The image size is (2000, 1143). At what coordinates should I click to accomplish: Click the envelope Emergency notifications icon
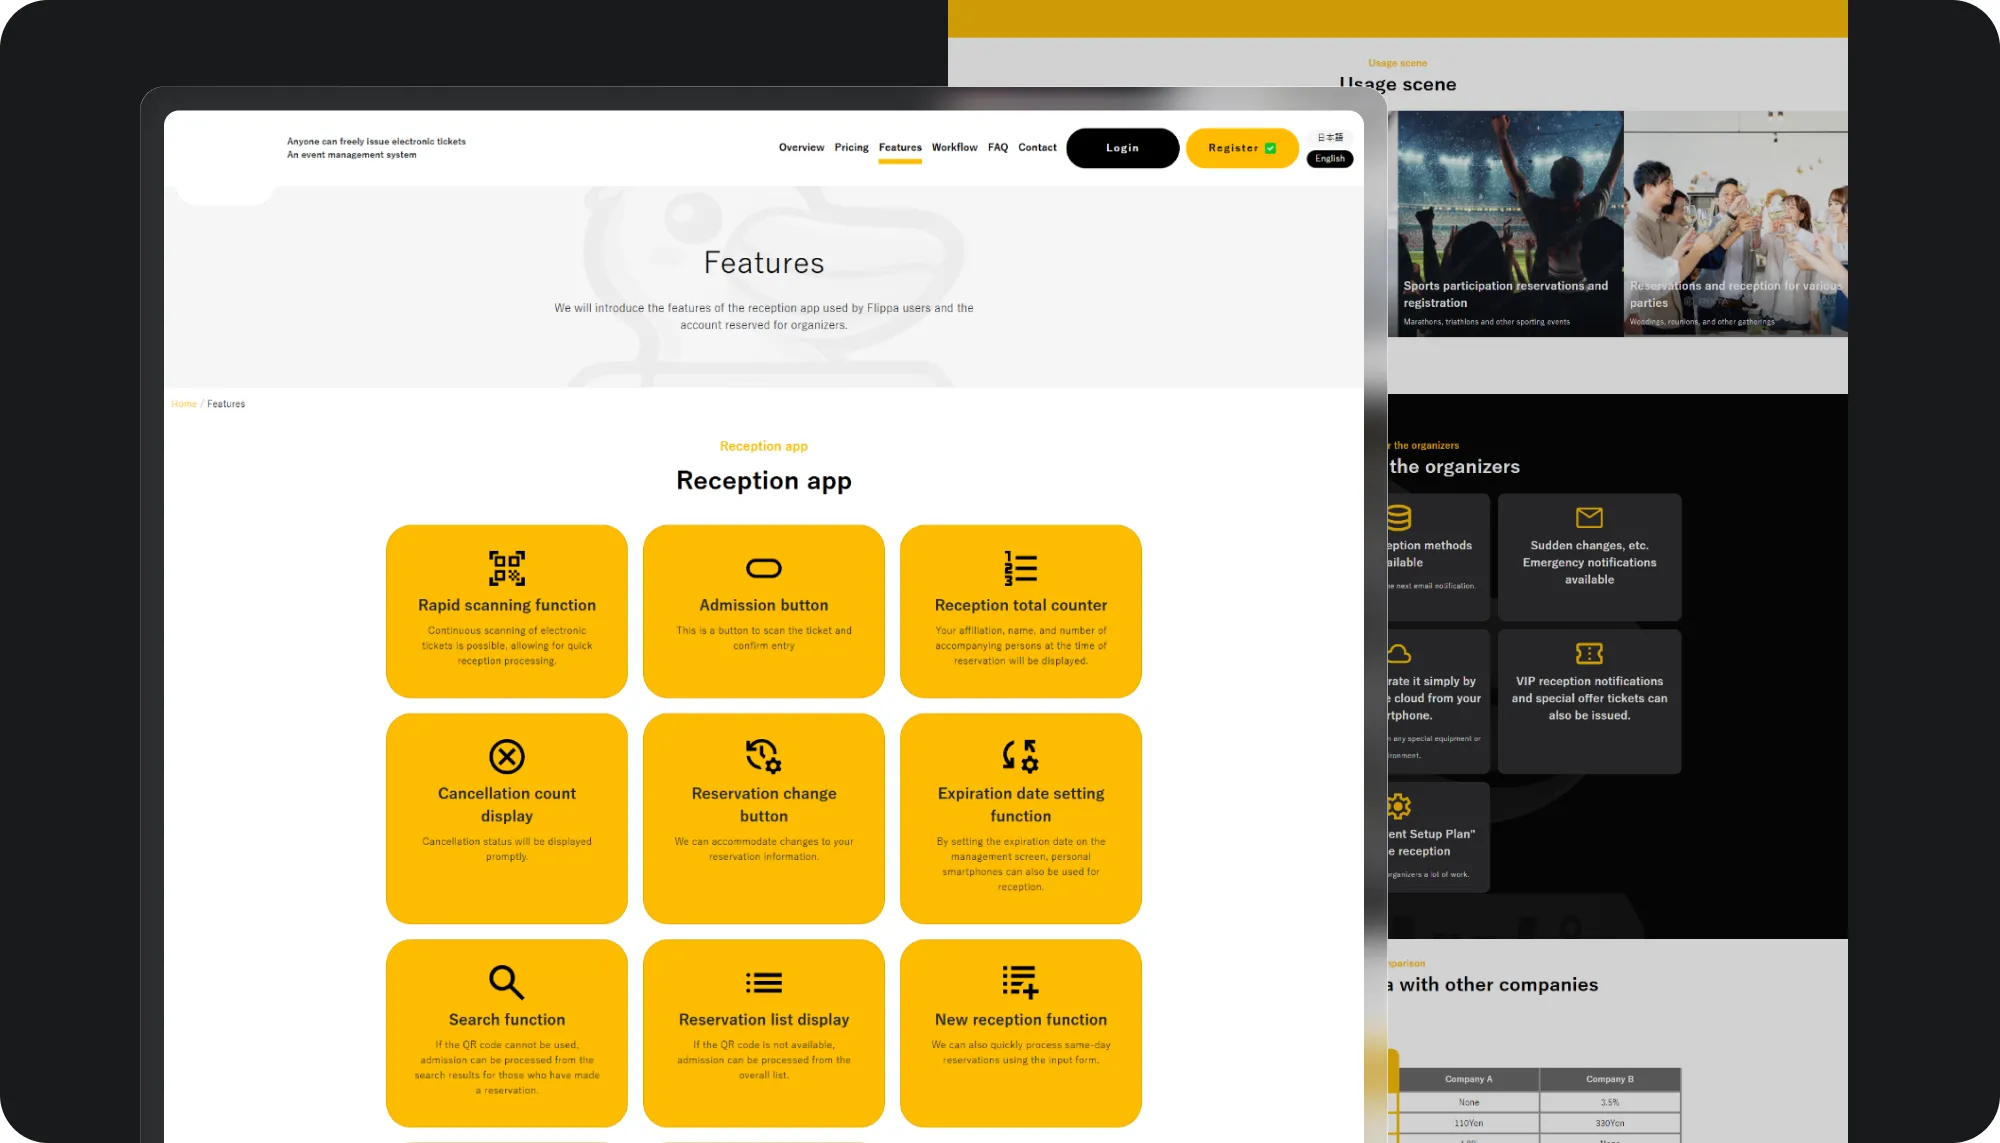(x=1589, y=517)
